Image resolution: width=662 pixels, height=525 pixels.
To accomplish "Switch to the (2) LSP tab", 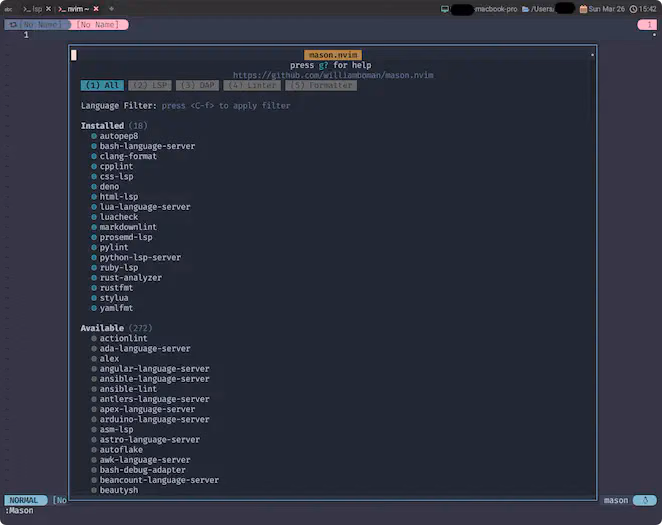I will 150,85.
